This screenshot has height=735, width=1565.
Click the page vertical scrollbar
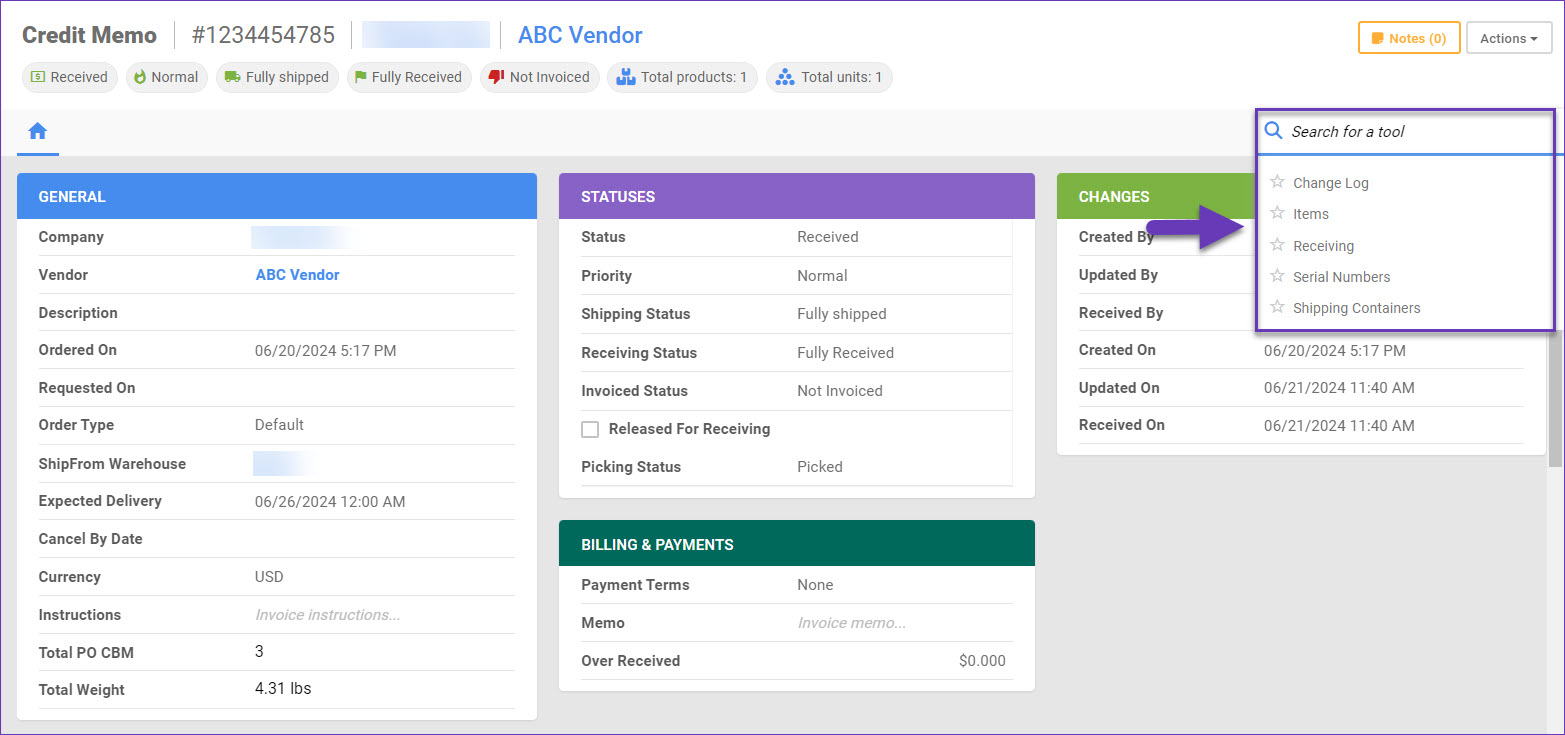point(1553,400)
